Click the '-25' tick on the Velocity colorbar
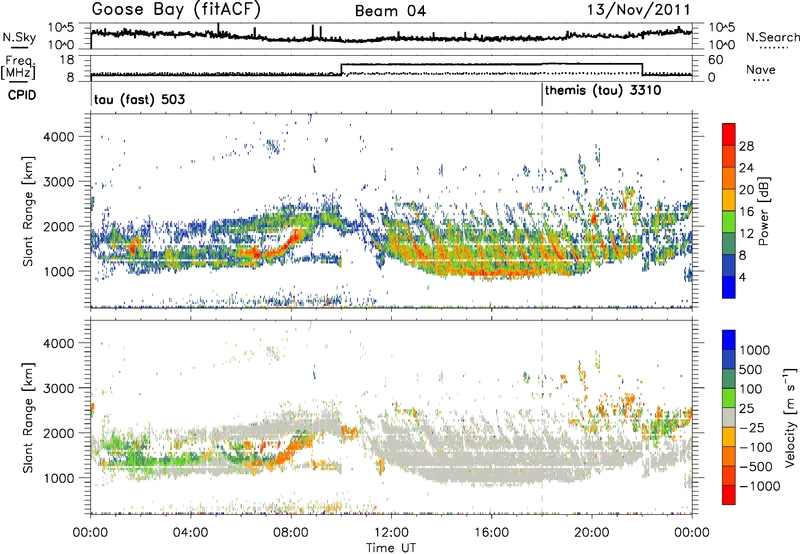800x554 pixels. point(753,427)
